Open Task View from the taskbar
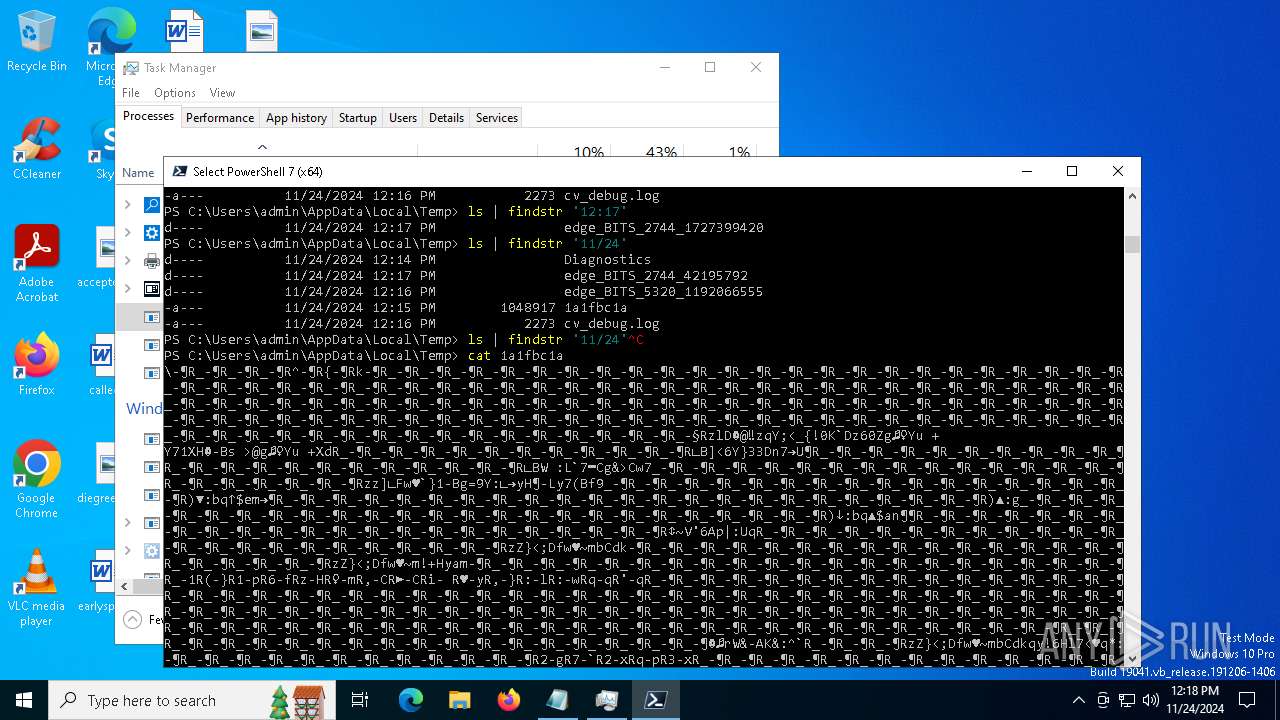The width and height of the screenshot is (1280, 720). [360, 700]
